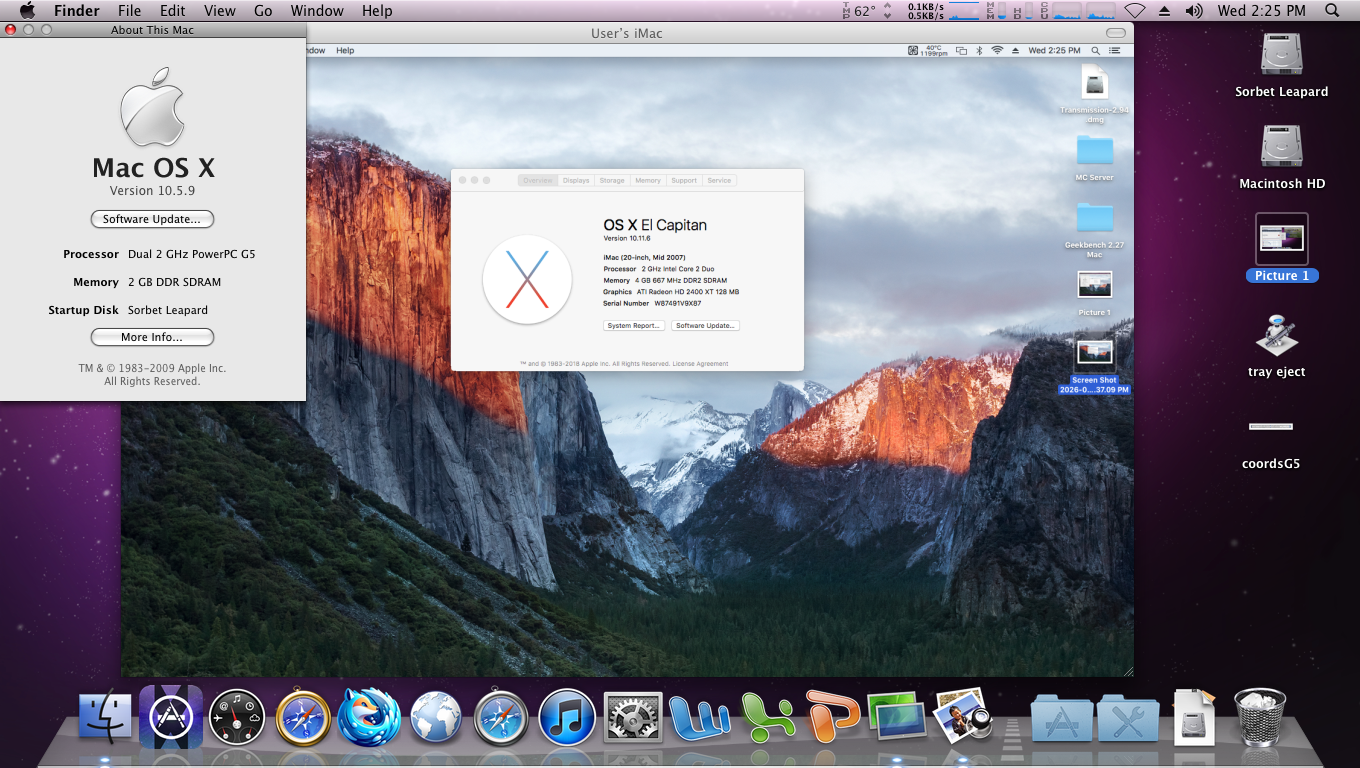Viewport: 1360px width, 768px height.
Task: Launch the purple App Store-style Dock icon
Action: coord(171,717)
